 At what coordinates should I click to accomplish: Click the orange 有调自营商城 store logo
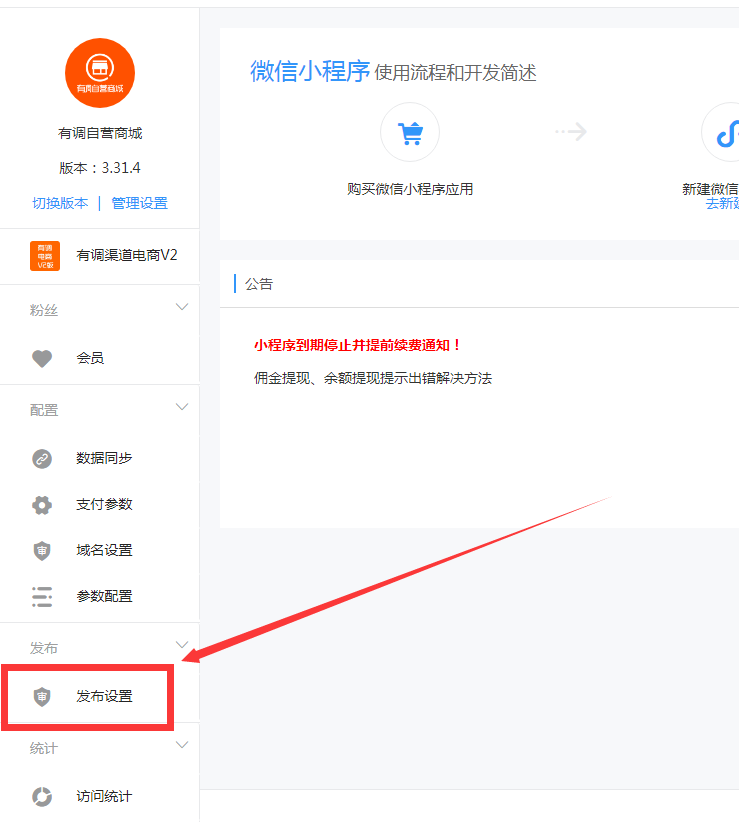100,73
